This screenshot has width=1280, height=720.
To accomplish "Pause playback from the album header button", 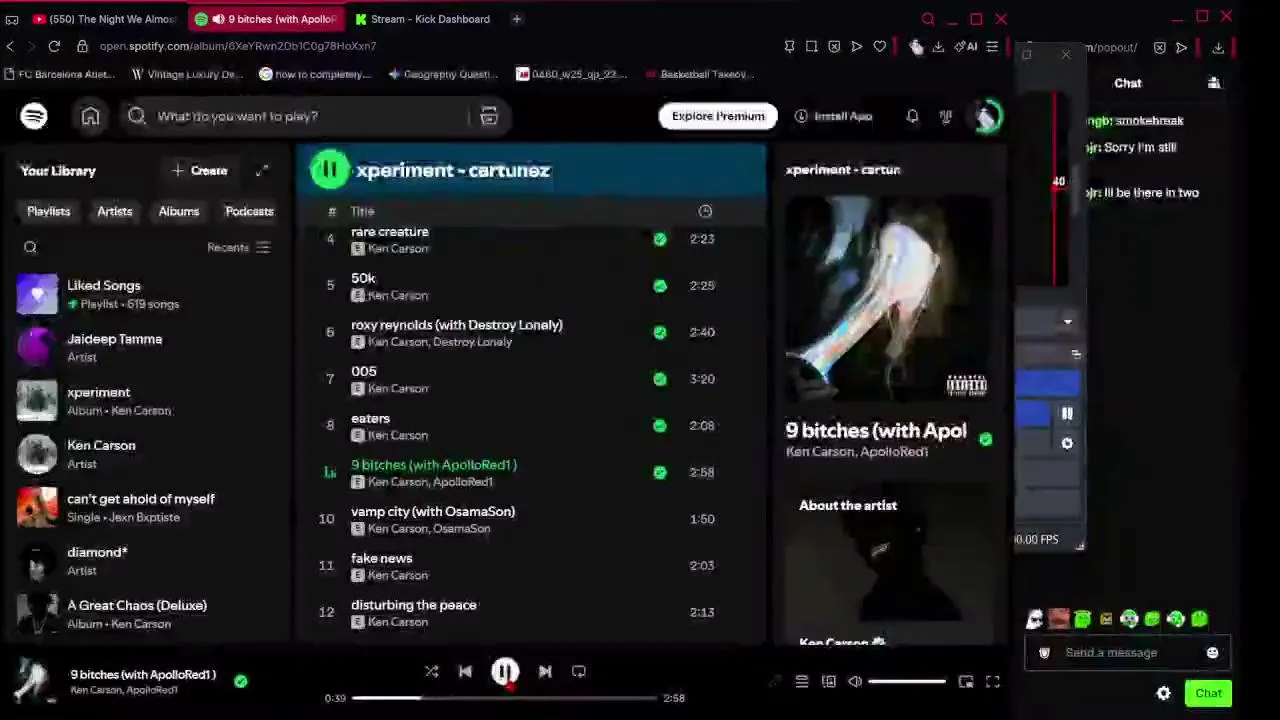I will [x=329, y=170].
